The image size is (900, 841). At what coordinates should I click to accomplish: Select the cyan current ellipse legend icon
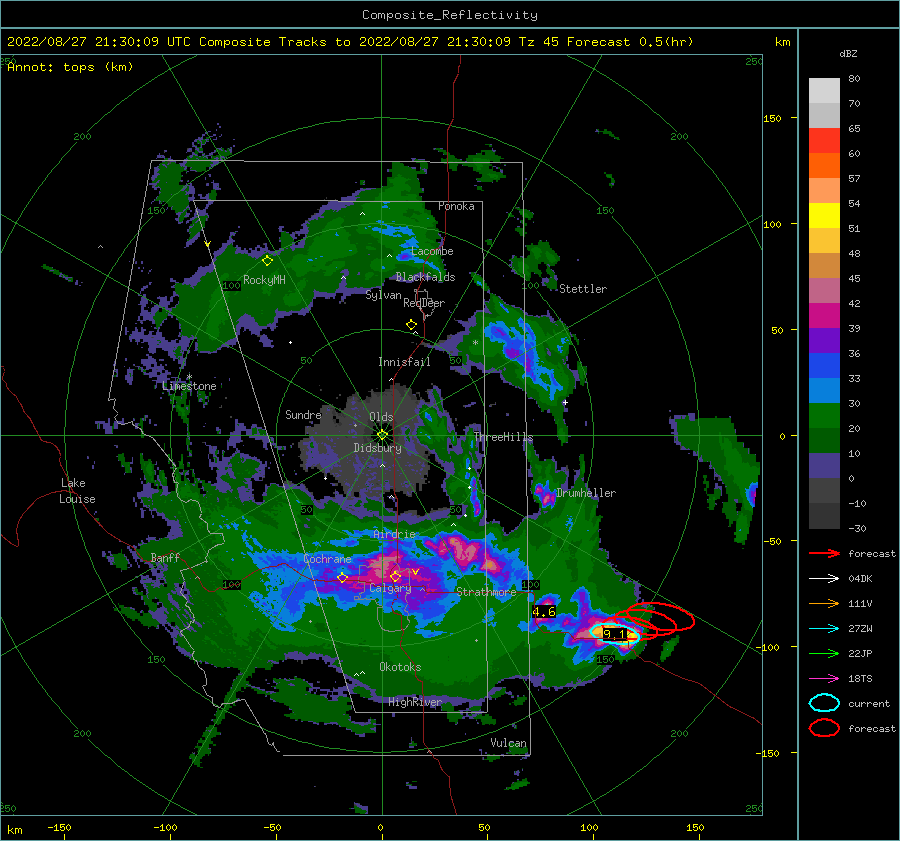tap(824, 703)
